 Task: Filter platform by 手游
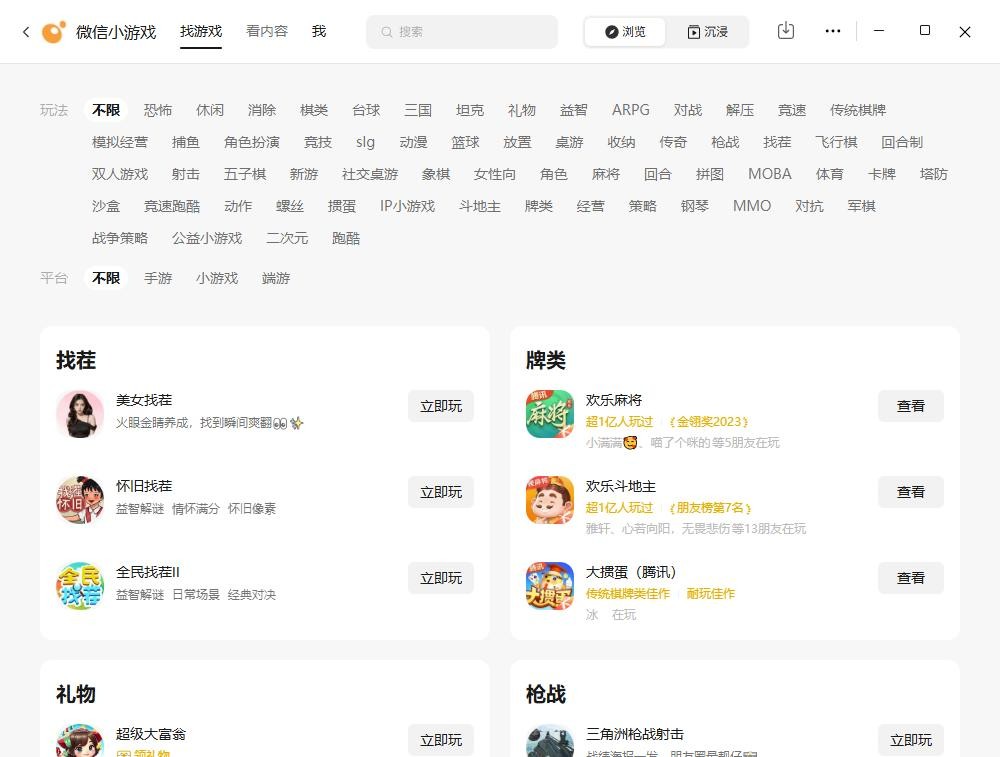158,278
